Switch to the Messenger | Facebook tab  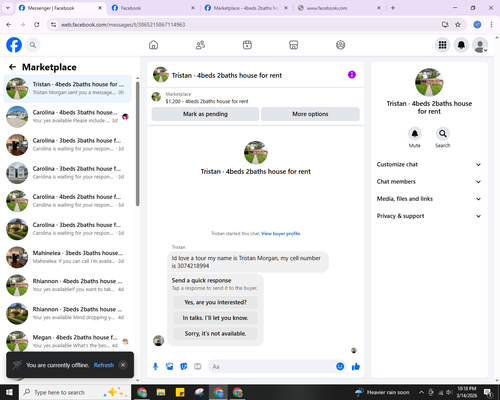coord(60,8)
